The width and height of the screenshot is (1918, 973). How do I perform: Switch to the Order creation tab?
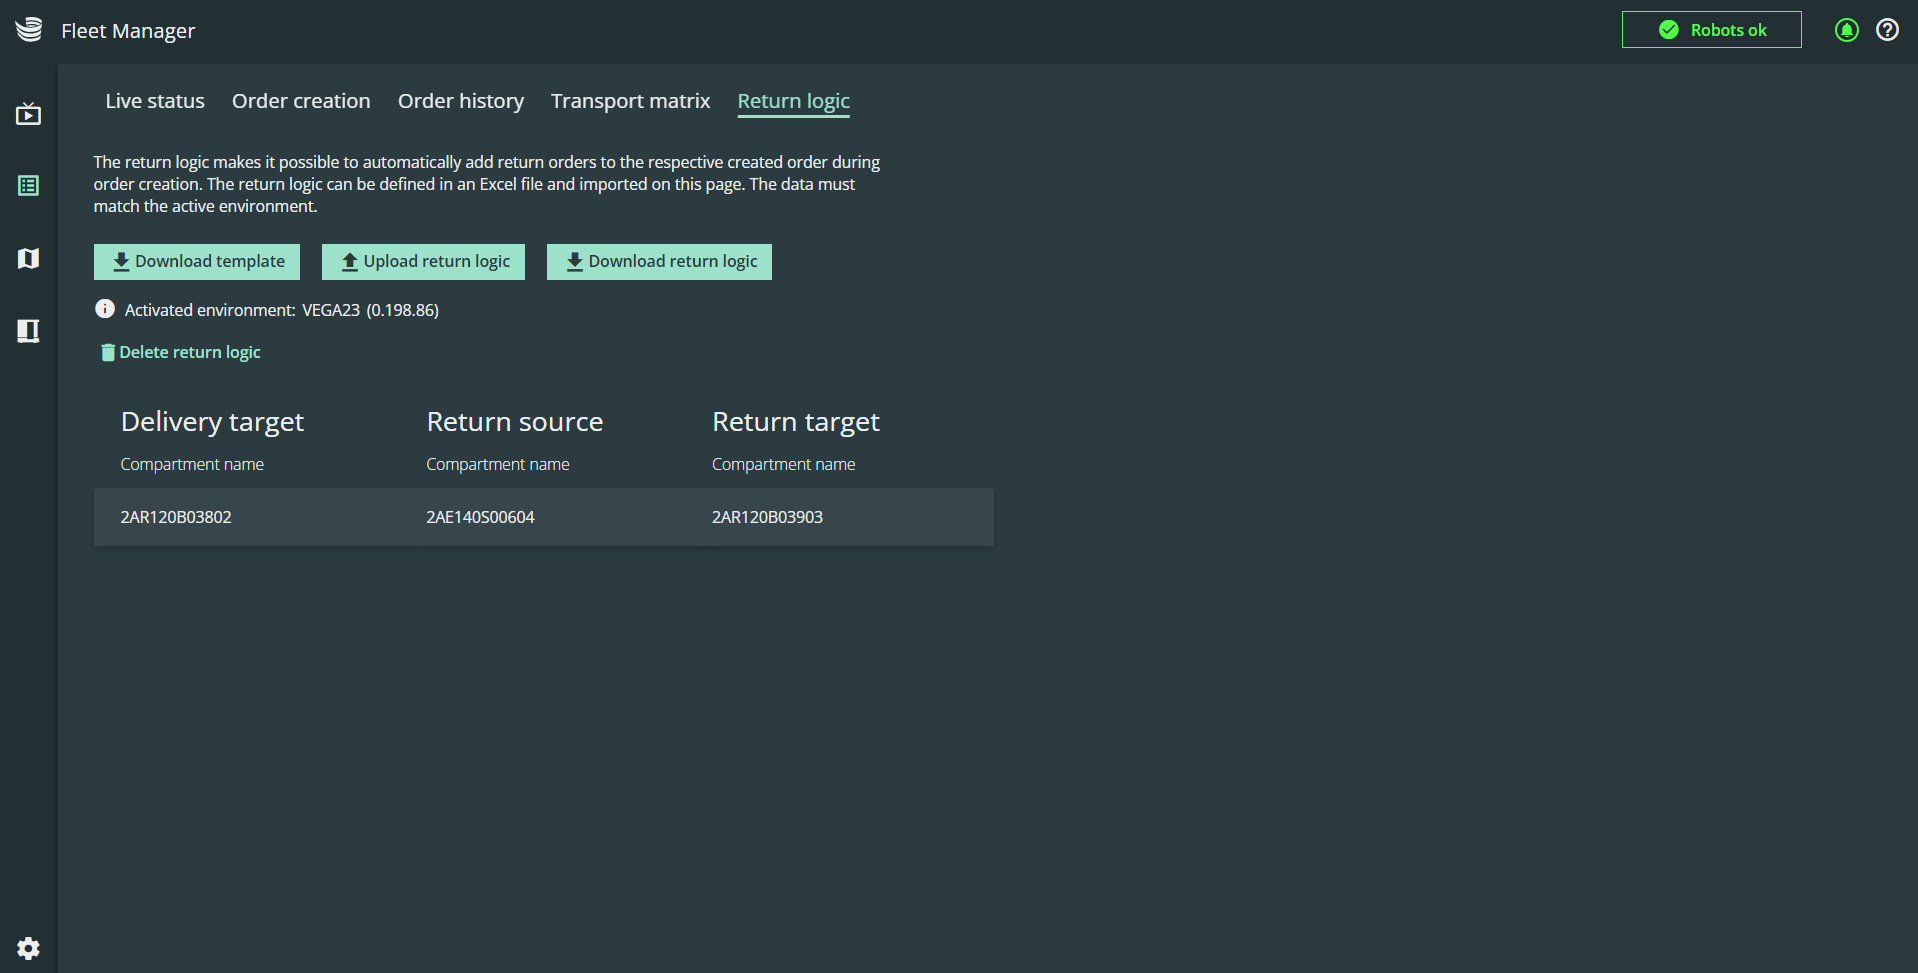(x=301, y=101)
